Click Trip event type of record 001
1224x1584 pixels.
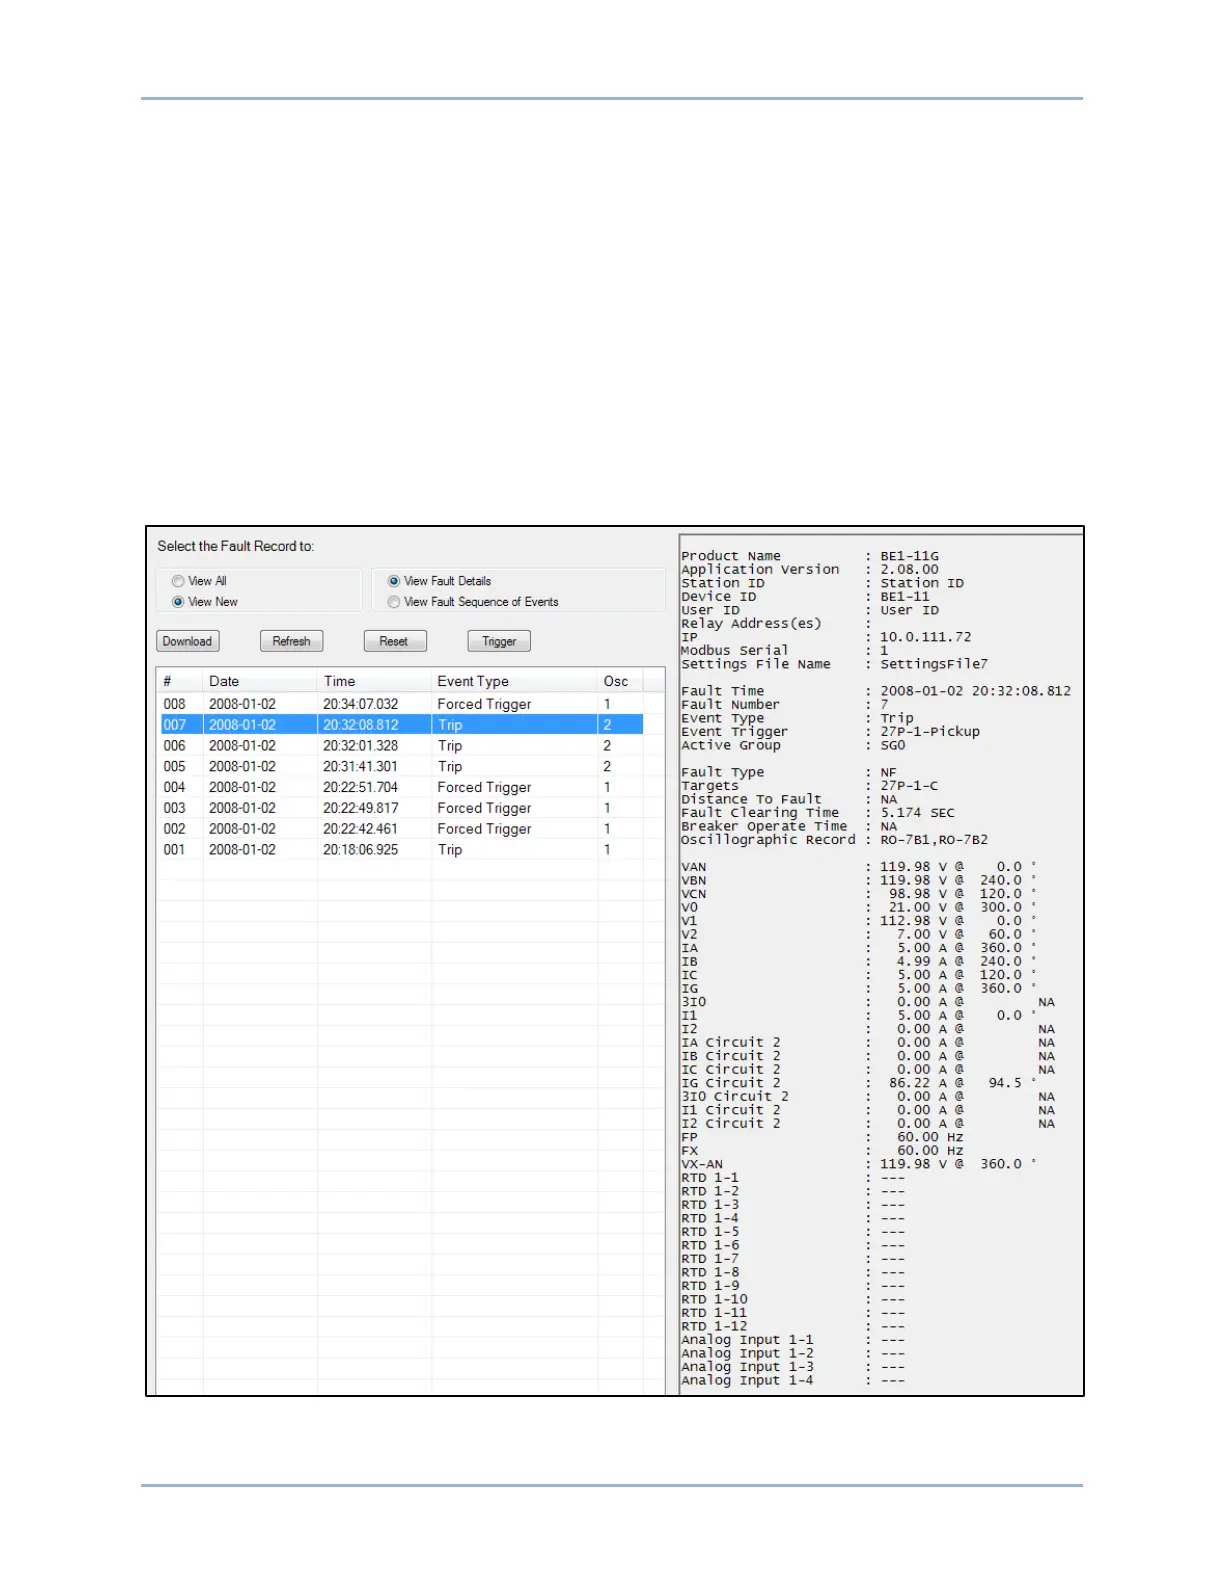(450, 850)
